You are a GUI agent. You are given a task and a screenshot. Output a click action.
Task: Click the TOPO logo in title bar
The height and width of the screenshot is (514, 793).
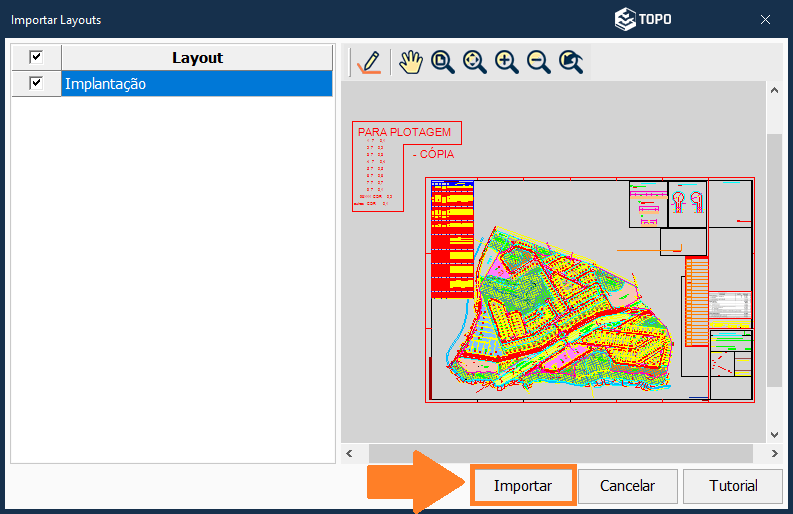tap(643, 19)
